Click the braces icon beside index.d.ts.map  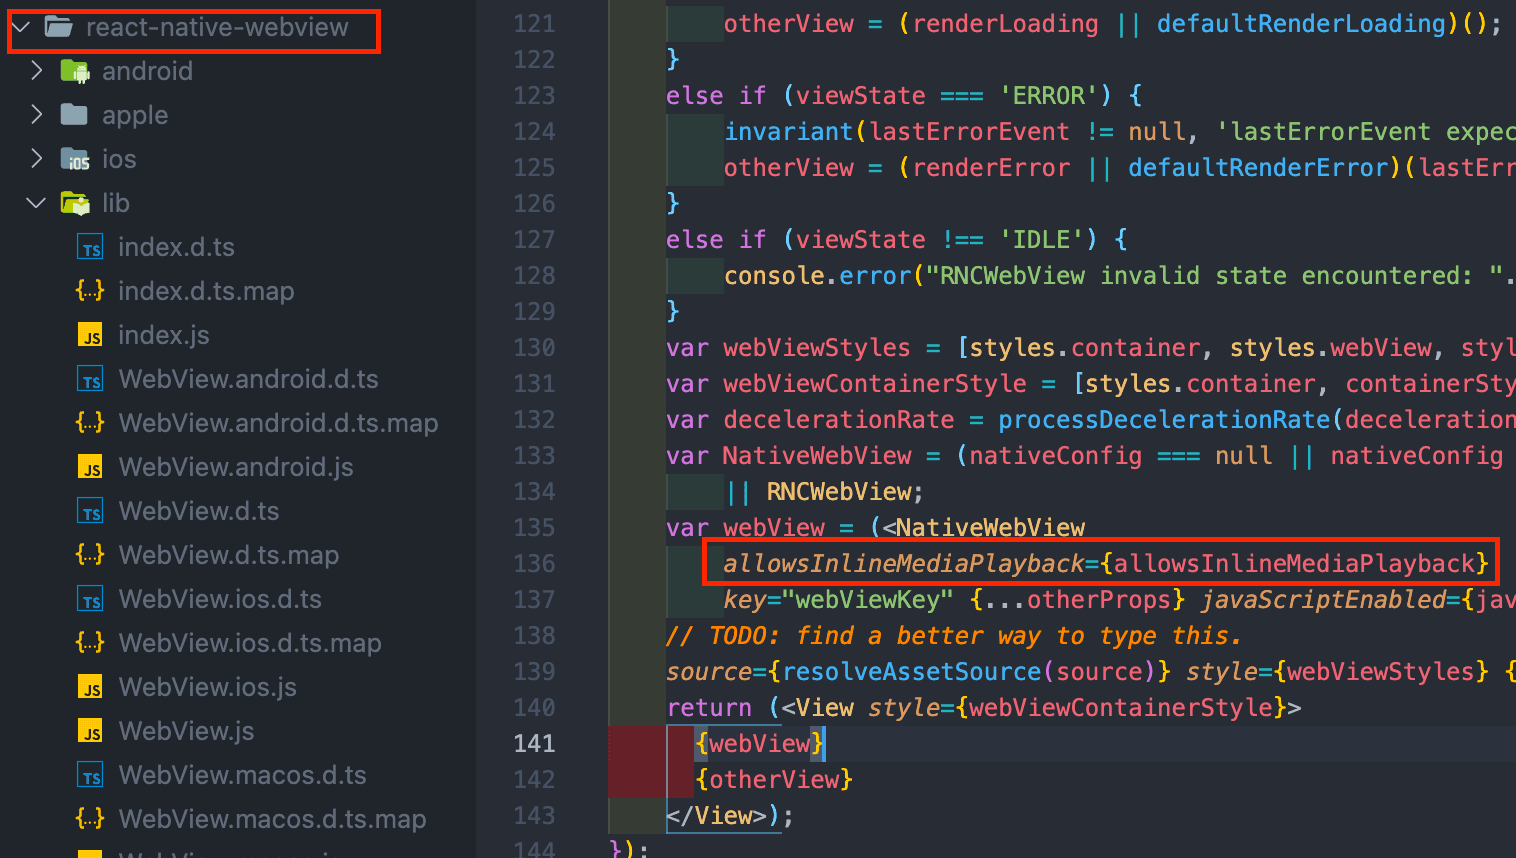(x=90, y=291)
